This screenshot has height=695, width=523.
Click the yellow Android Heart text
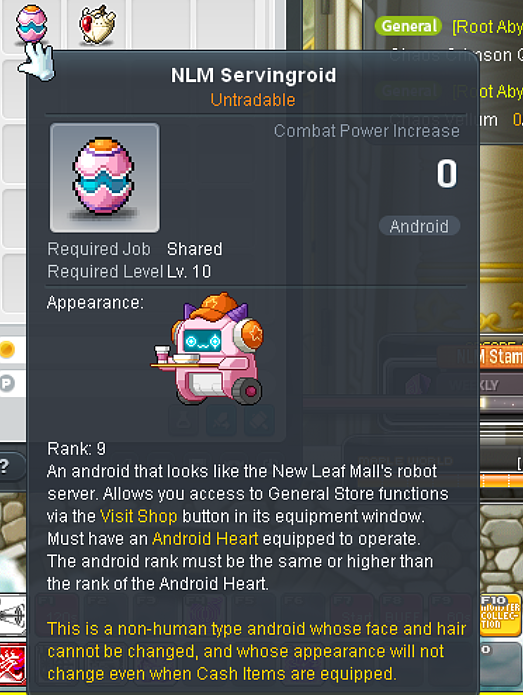point(205,539)
